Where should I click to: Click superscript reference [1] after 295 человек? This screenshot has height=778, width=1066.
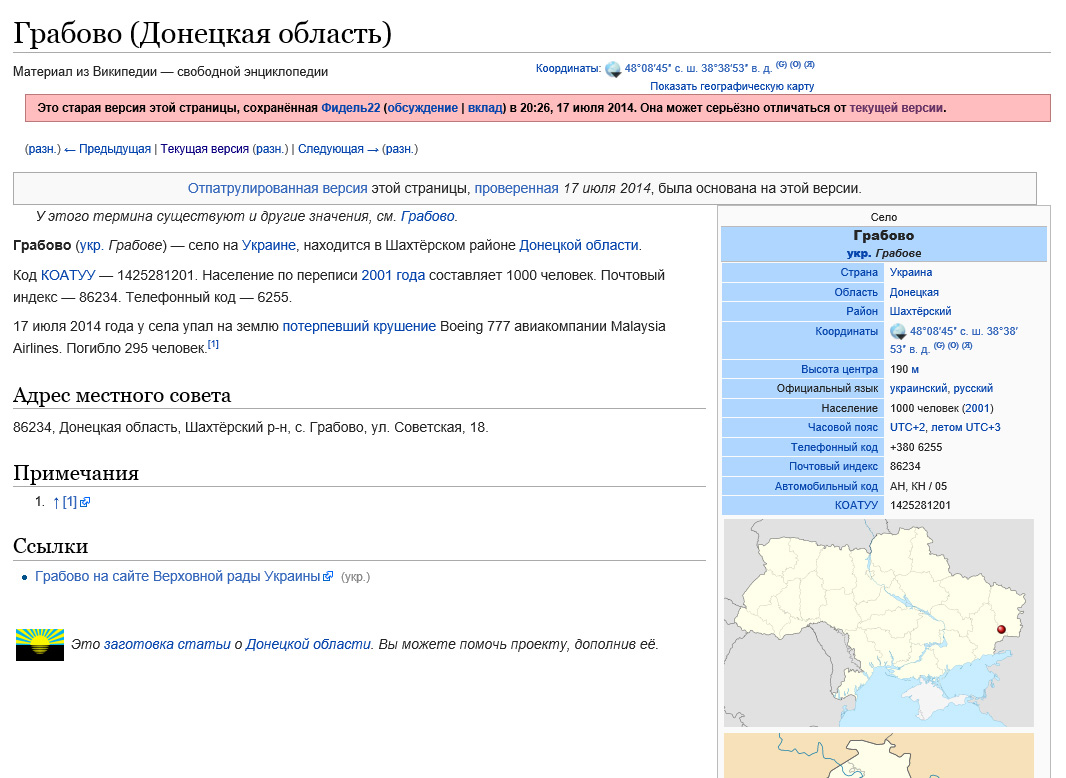tap(213, 344)
